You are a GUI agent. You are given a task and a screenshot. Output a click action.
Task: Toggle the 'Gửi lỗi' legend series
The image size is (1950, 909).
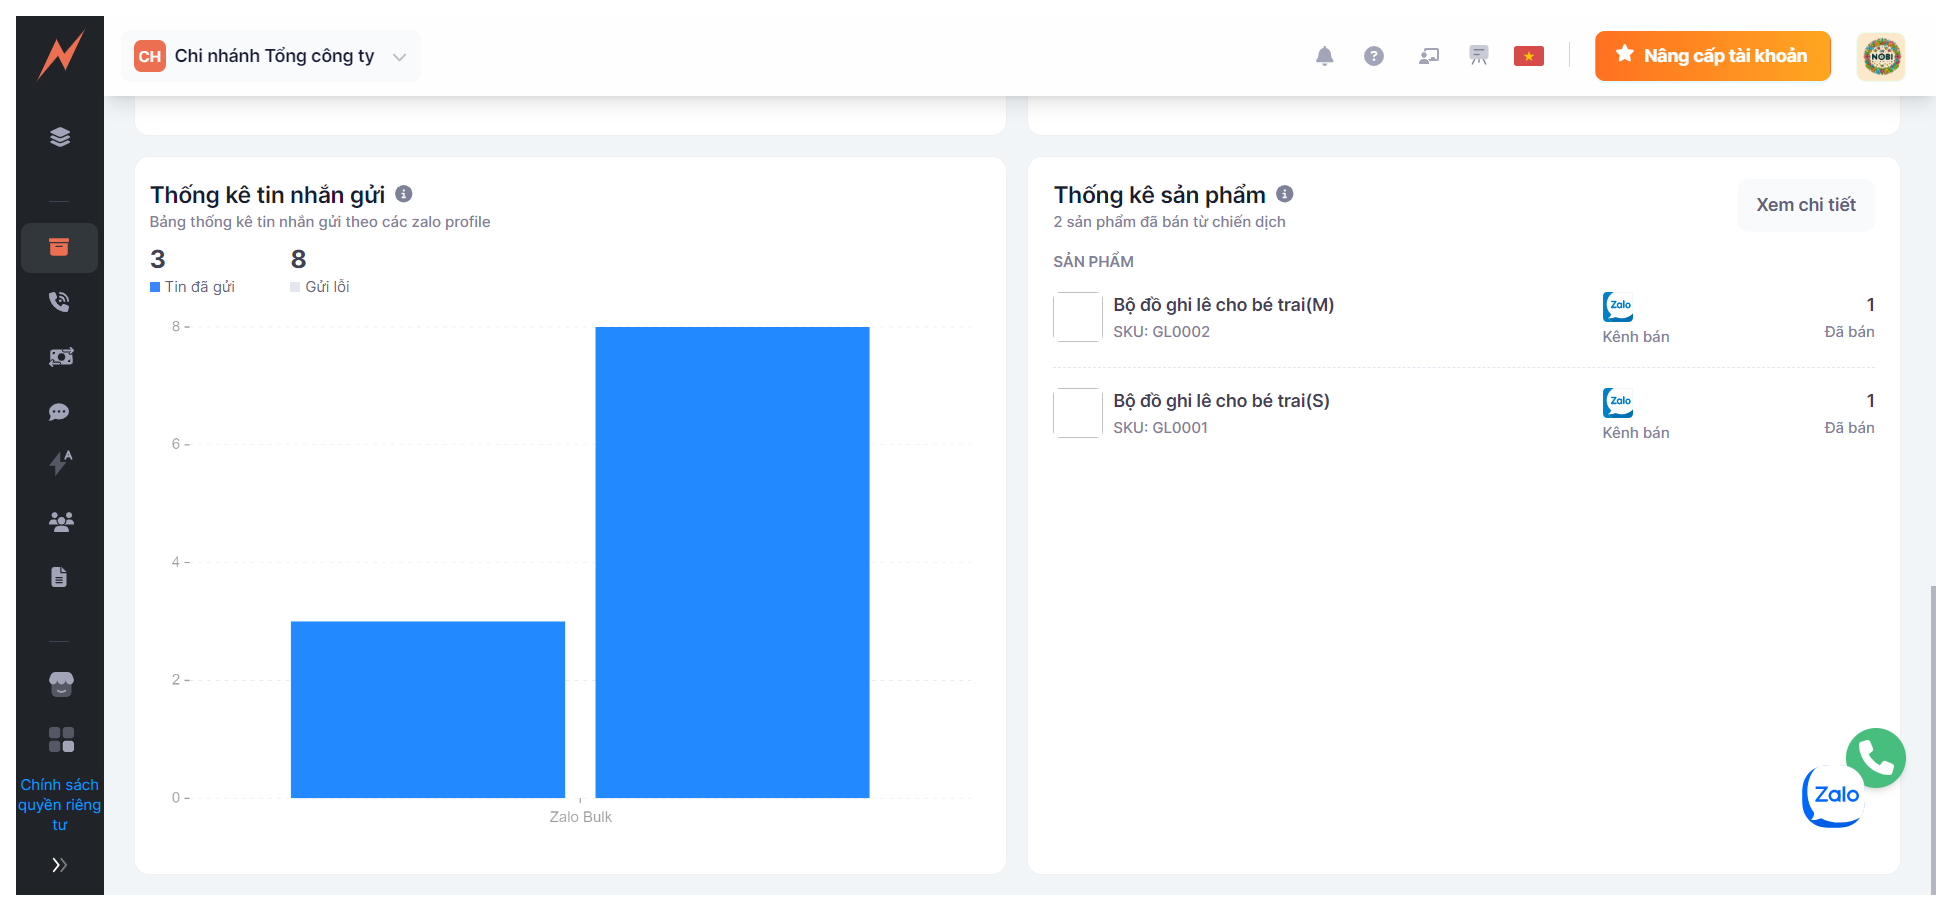pos(320,287)
